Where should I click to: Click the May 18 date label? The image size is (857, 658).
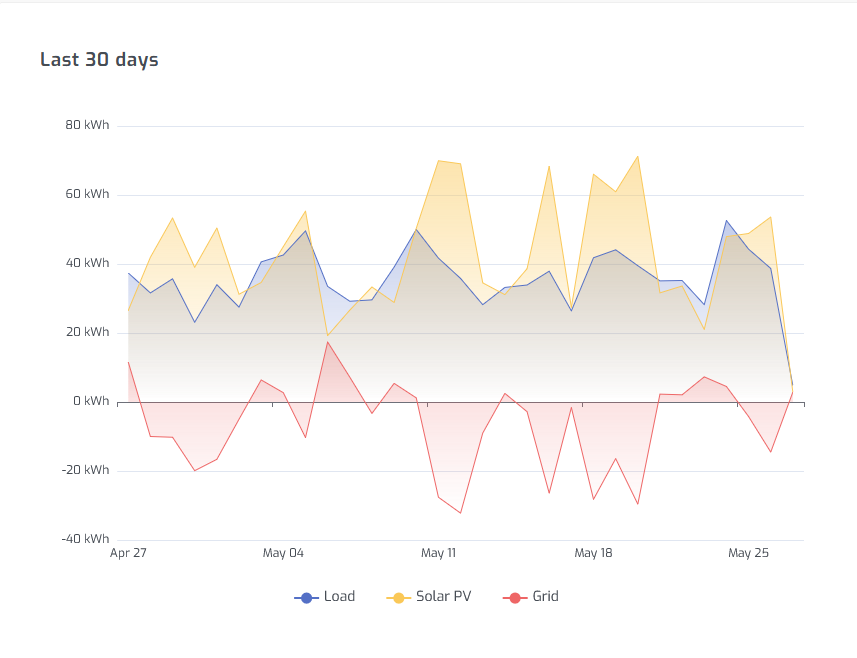pyautogui.click(x=593, y=553)
